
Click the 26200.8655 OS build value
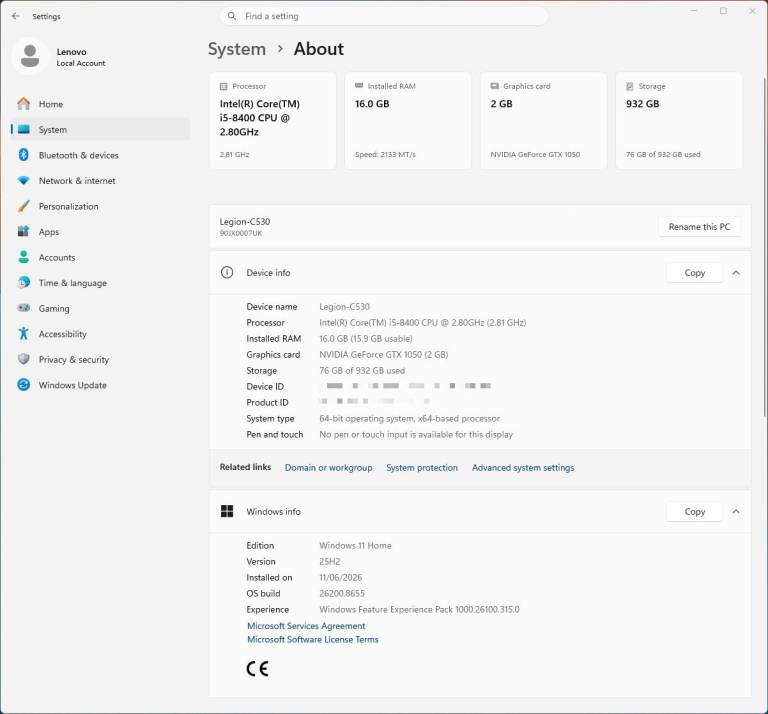pyautogui.click(x=342, y=594)
